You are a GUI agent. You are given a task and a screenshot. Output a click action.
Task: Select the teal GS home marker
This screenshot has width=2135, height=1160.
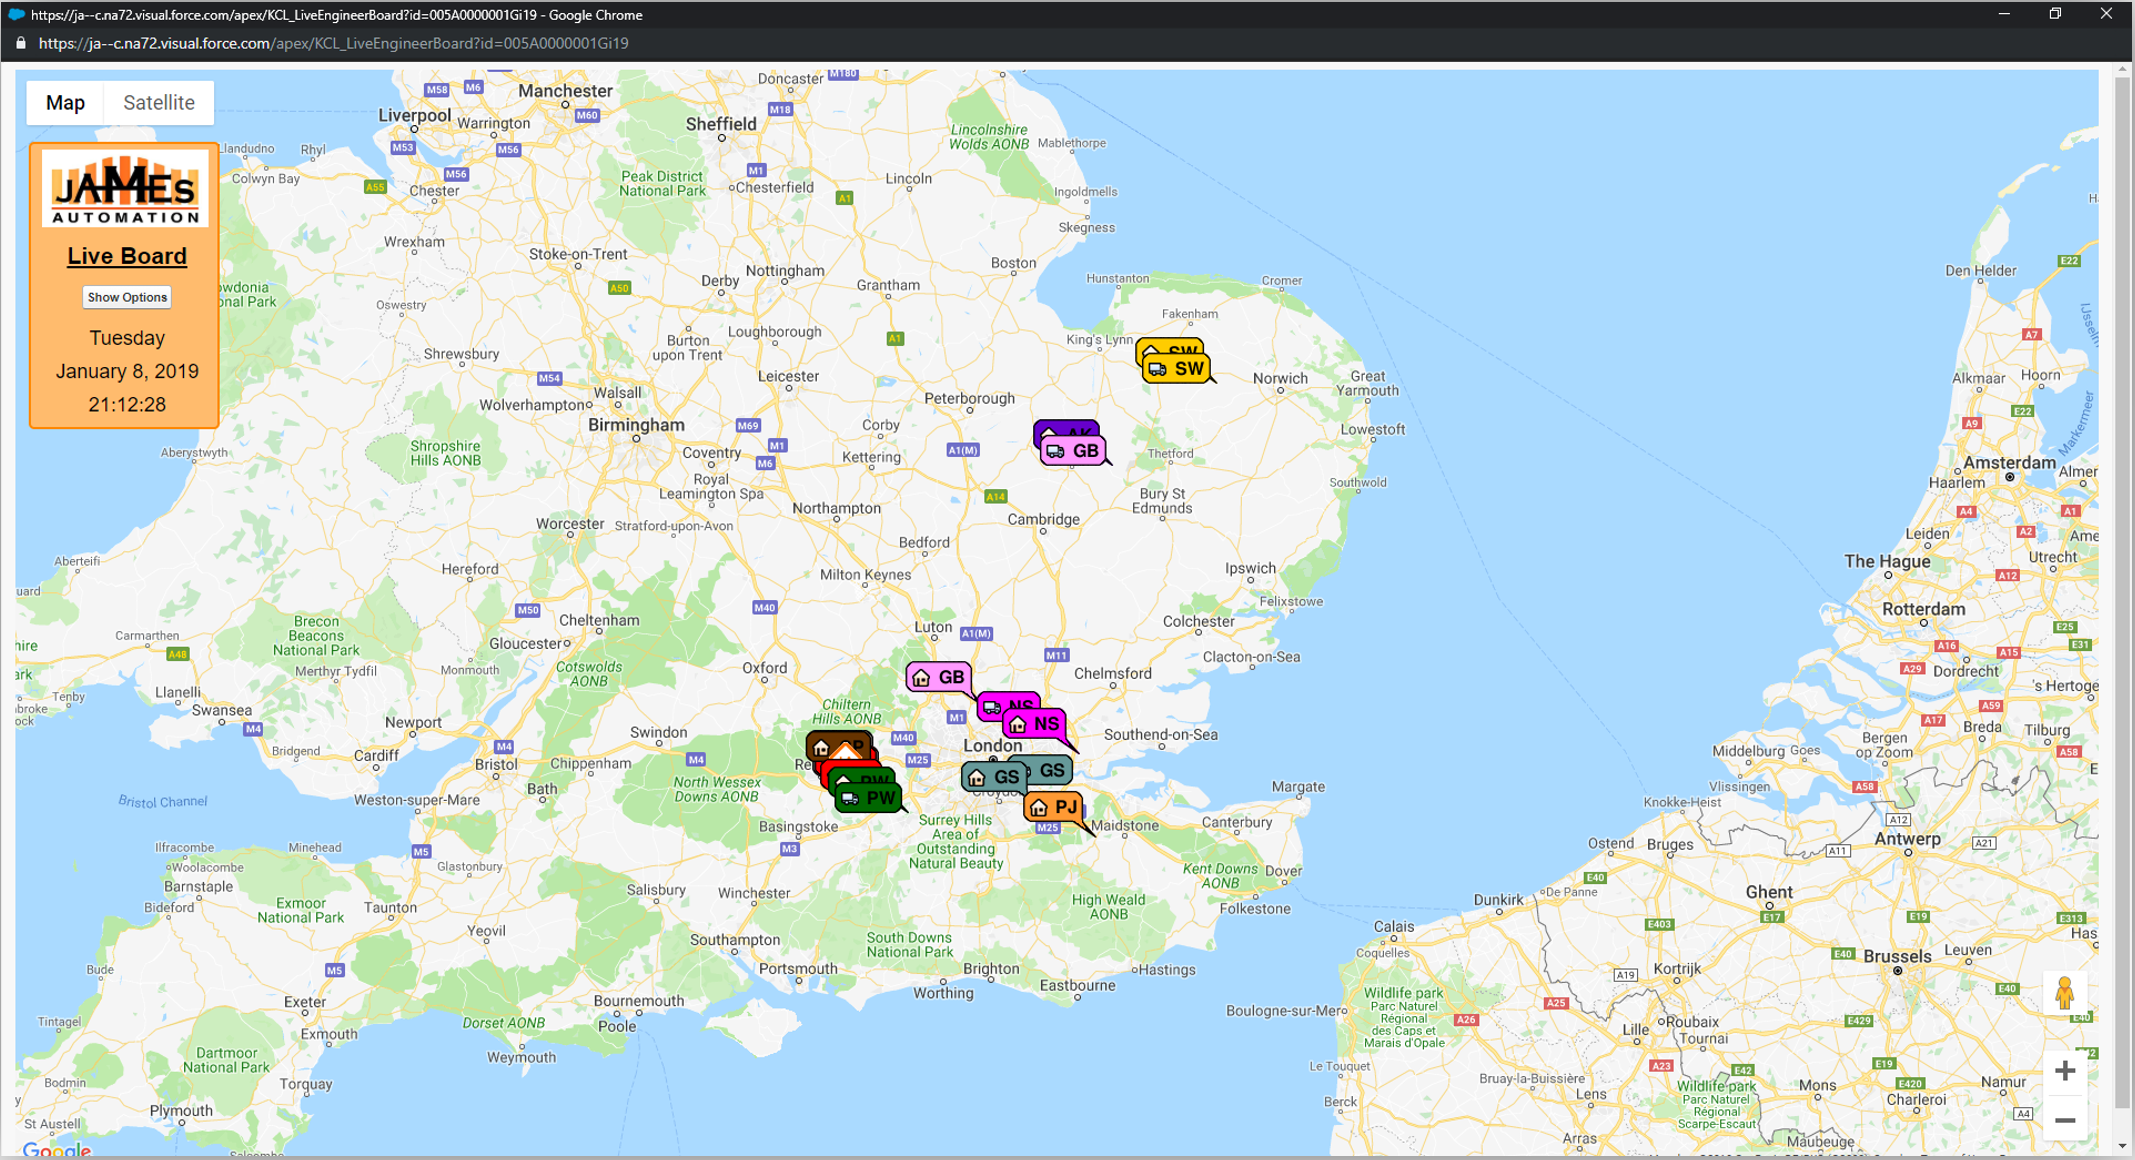(x=993, y=777)
